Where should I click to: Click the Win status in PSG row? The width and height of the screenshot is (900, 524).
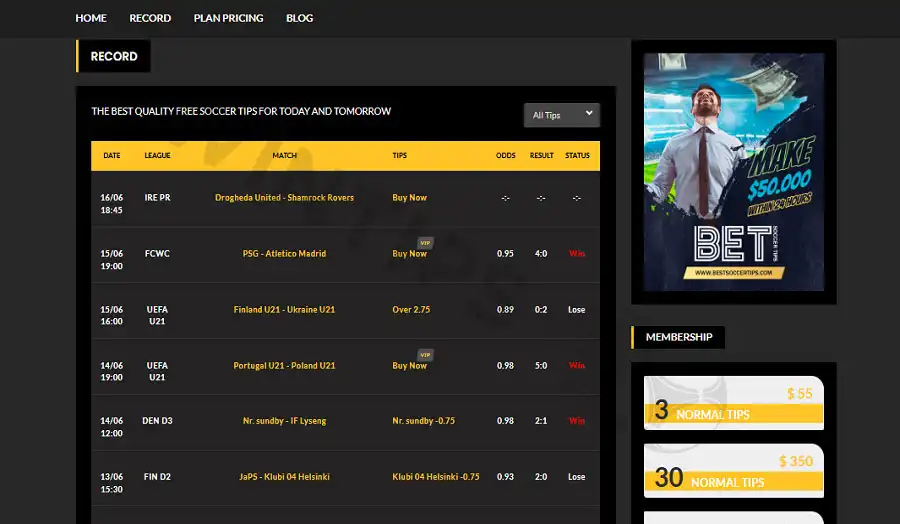(577, 253)
